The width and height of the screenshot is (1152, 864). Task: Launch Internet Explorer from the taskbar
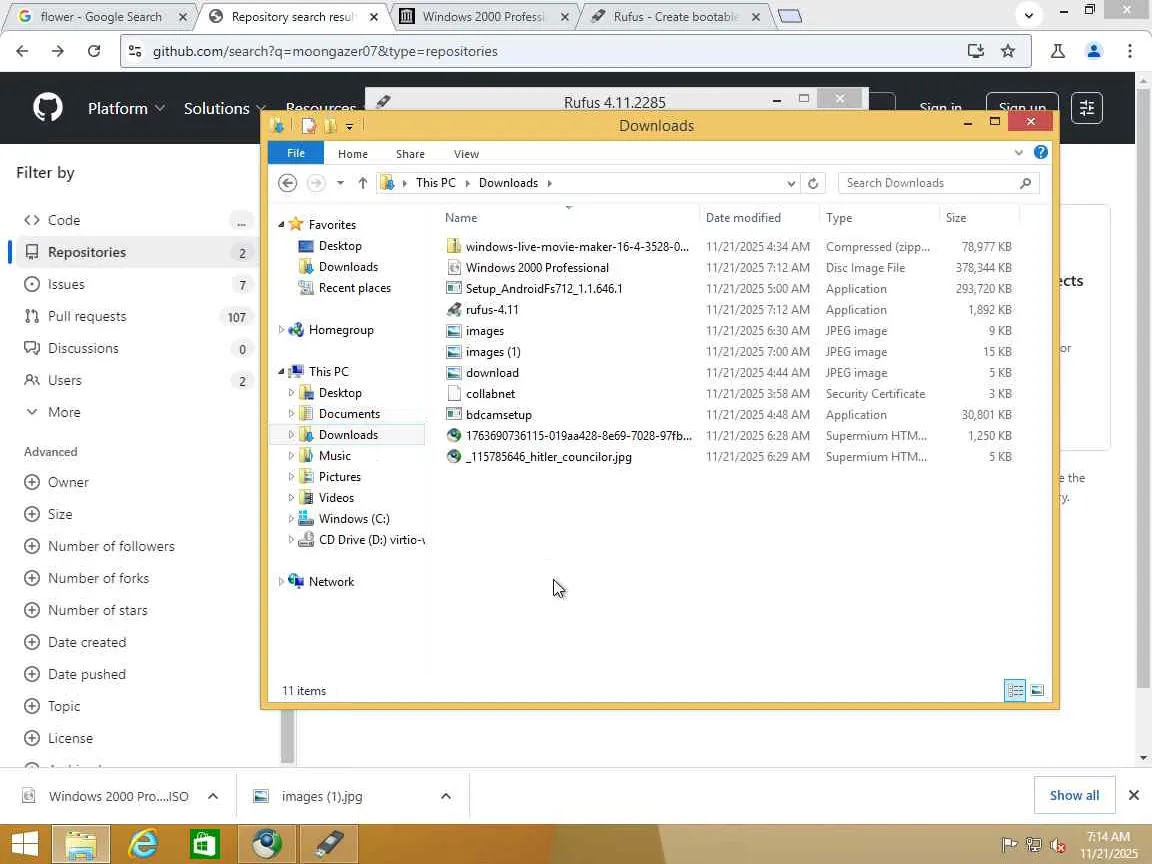click(143, 844)
